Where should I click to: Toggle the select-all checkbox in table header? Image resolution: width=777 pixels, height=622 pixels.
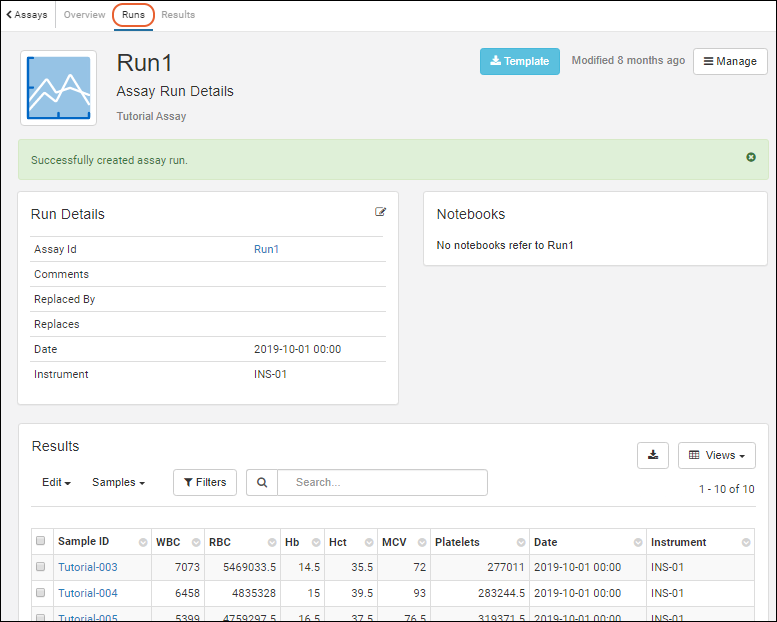point(41,541)
